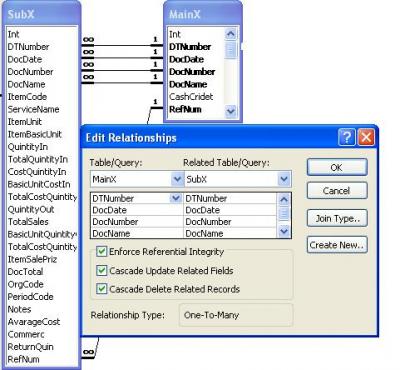Select DocNumber field in SubX table
The width and height of the screenshot is (400, 370).
30,72
